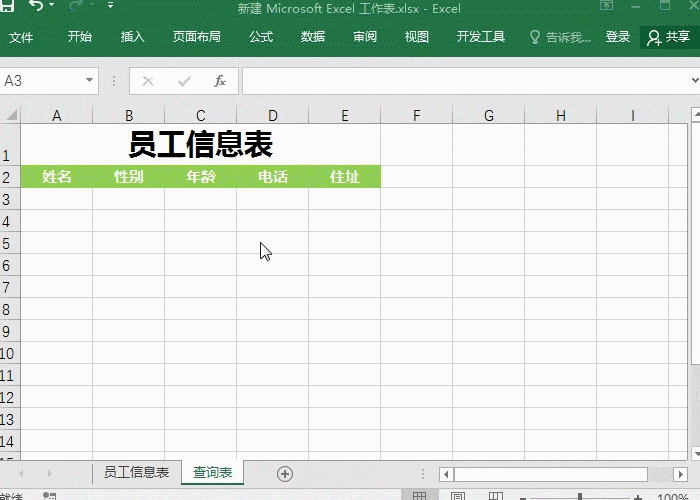Click the Save icon in quick access toolbar
700x500 pixels.
pyautogui.click(x=7, y=5)
